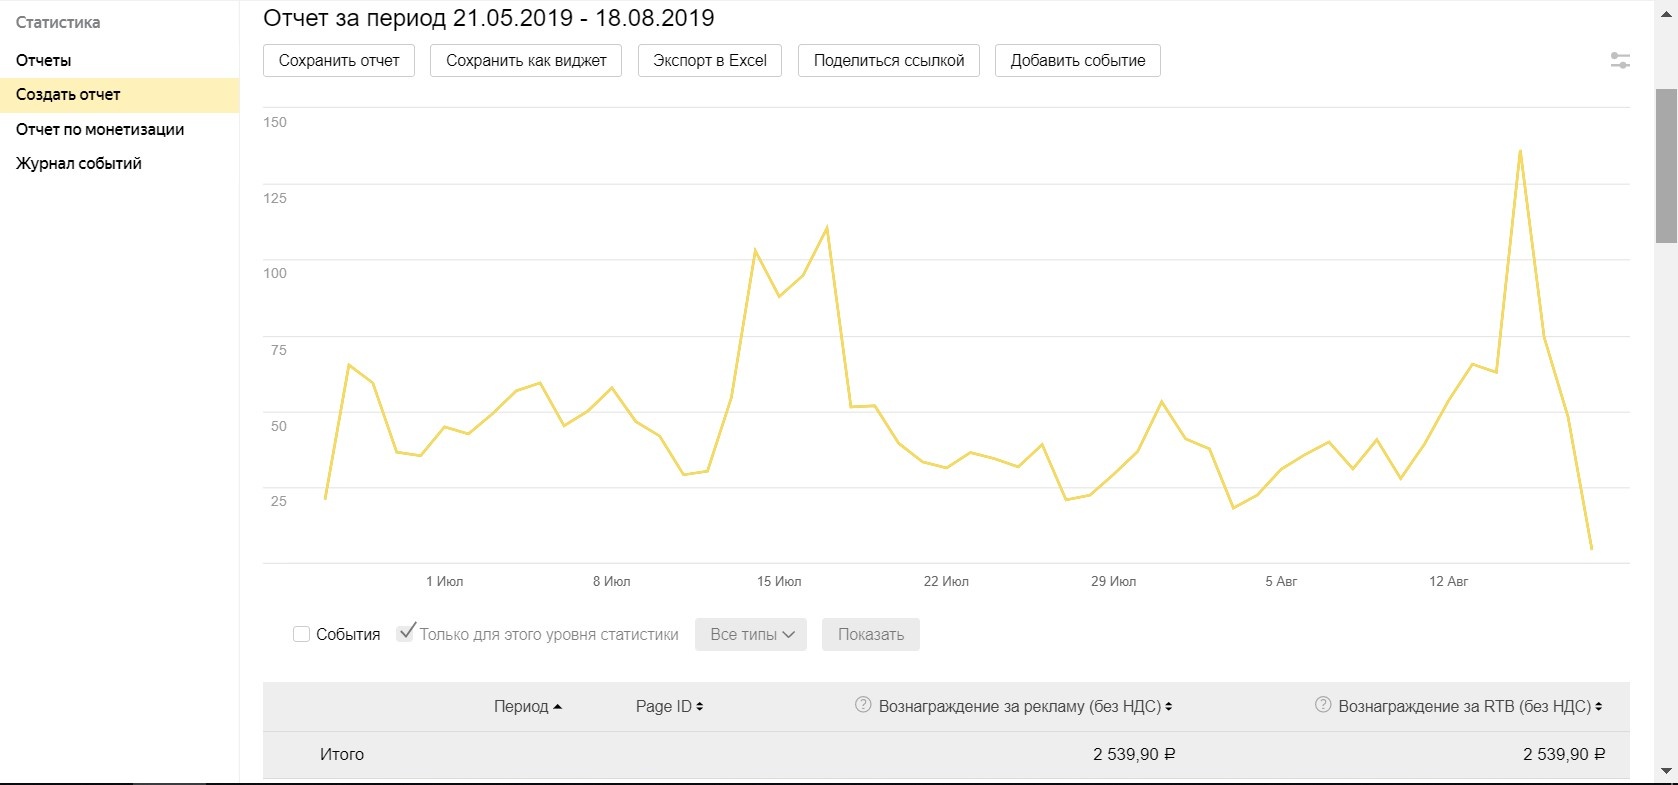
Task: Open chart settings sliders icon
Action: [1620, 61]
